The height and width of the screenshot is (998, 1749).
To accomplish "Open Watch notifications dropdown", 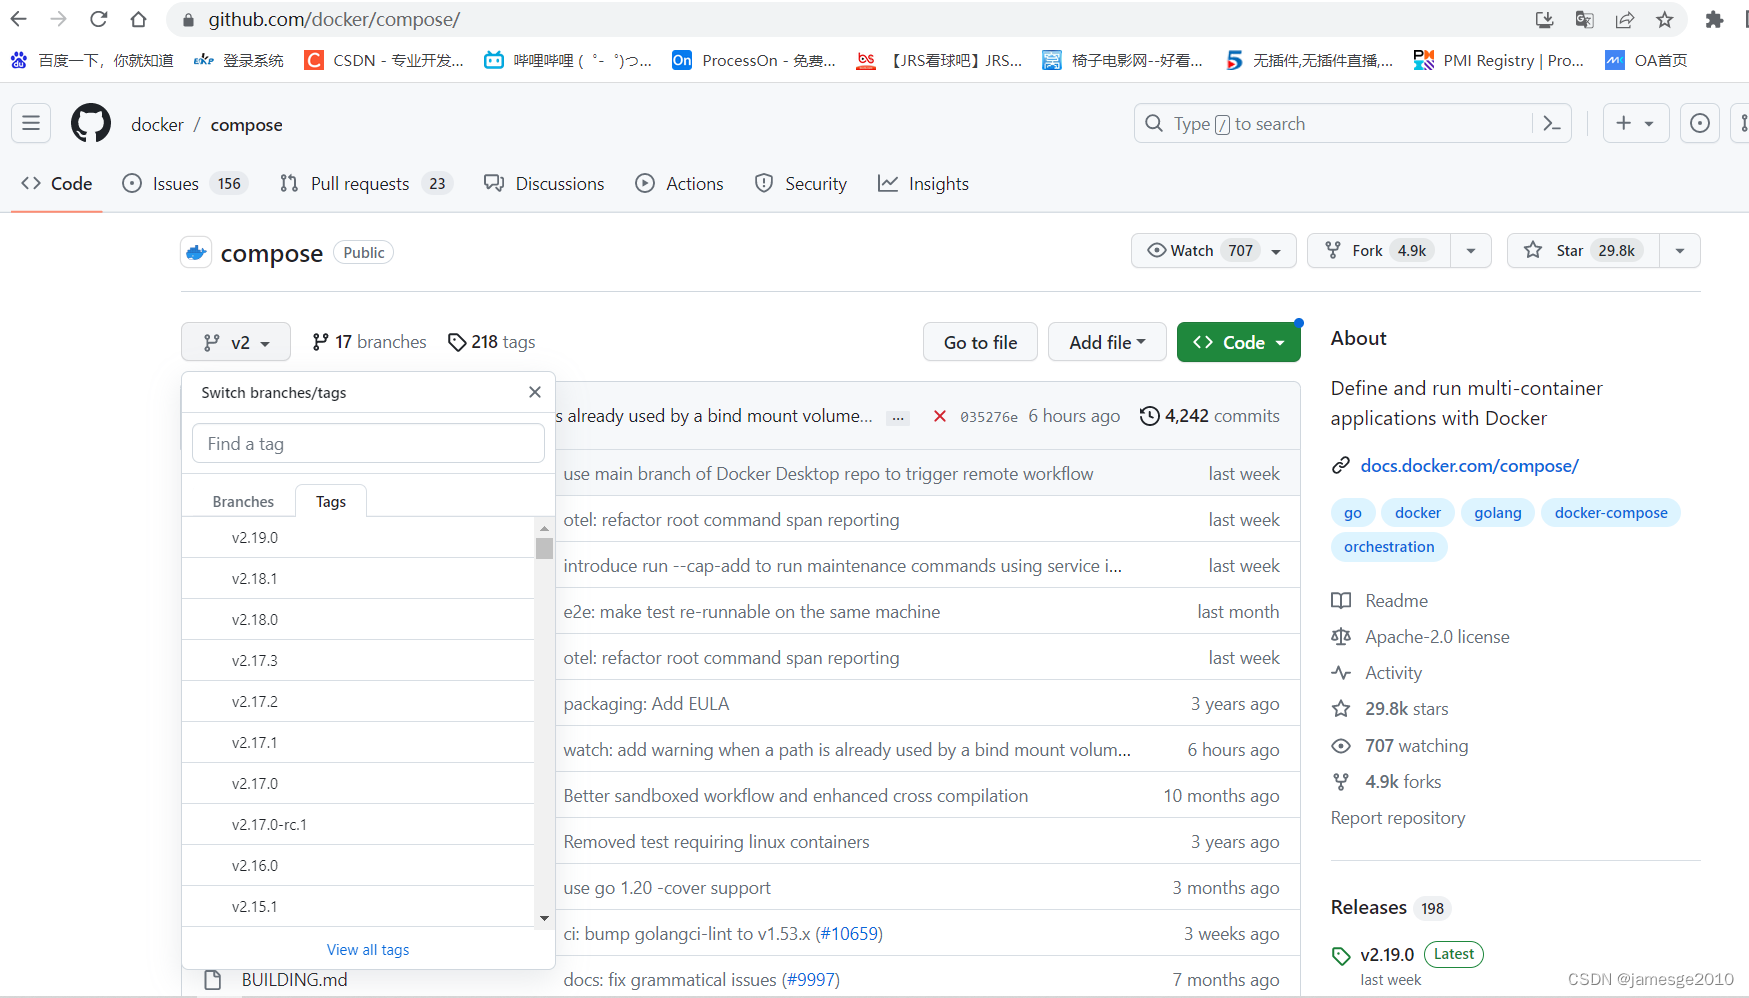I will tap(1213, 250).
